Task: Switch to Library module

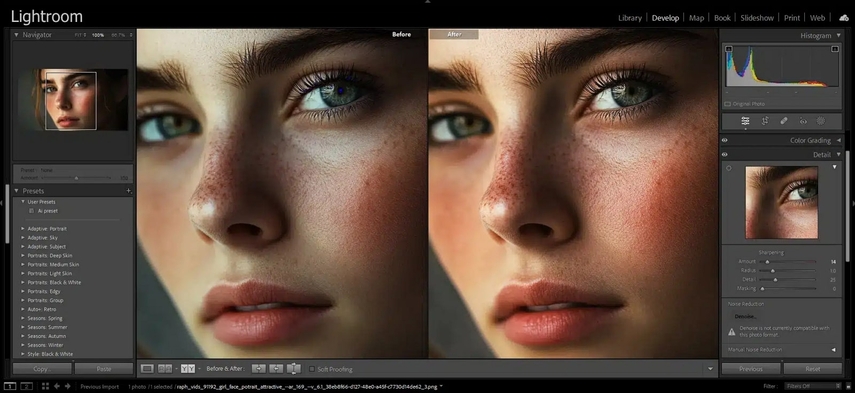Action: [x=630, y=18]
